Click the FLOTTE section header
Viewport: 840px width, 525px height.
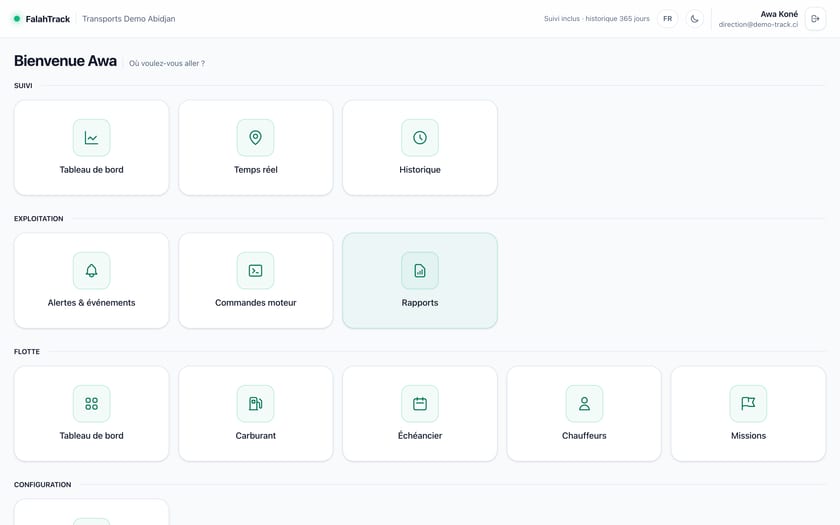[x=27, y=351]
